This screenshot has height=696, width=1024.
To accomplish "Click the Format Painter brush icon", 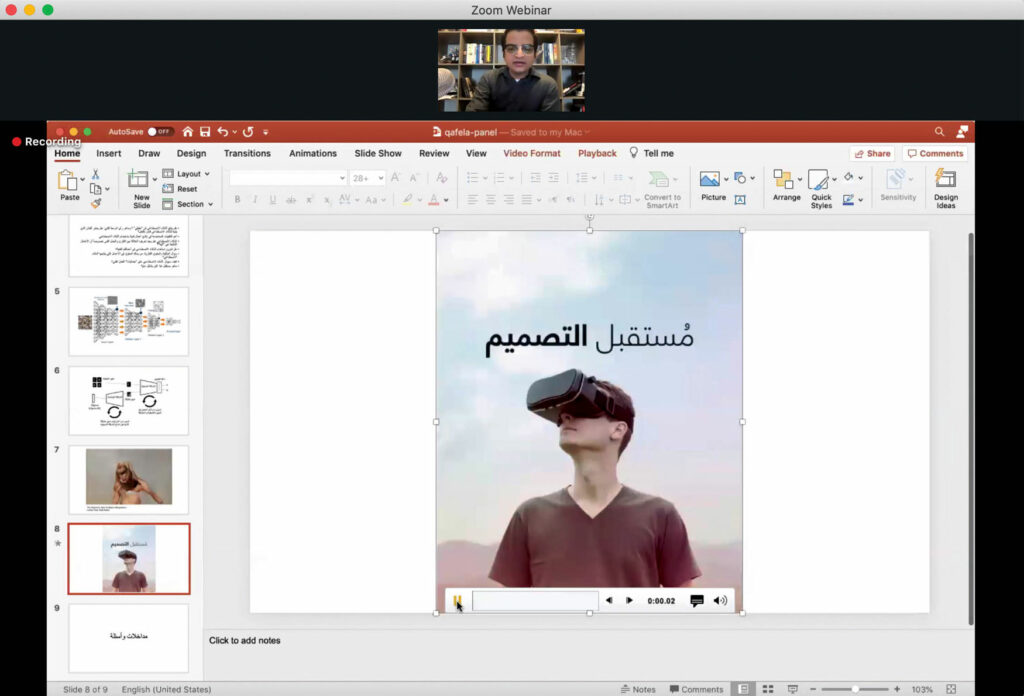I will tap(96, 203).
